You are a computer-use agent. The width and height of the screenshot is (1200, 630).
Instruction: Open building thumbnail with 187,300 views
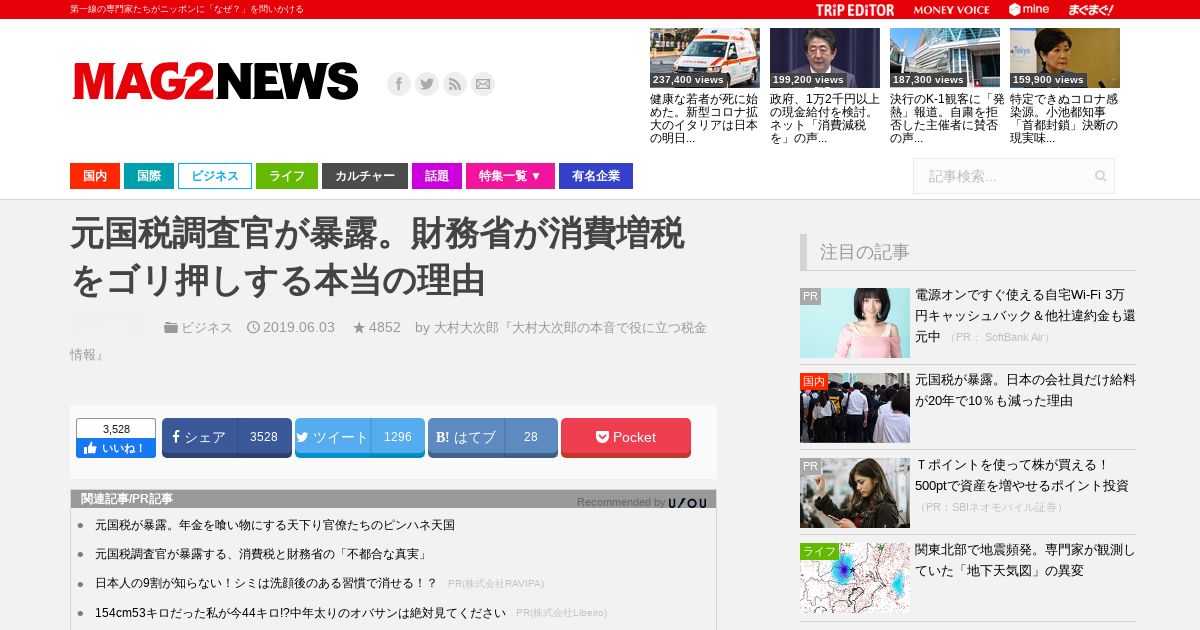[945, 58]
